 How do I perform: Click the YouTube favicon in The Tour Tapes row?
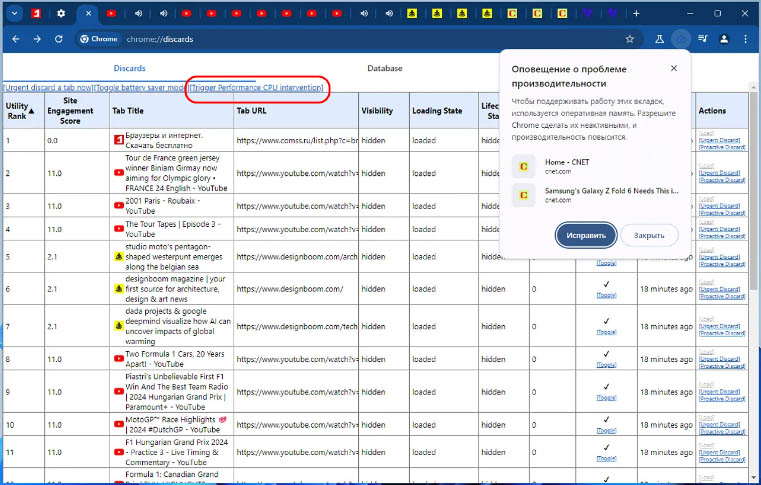(118, 229)
